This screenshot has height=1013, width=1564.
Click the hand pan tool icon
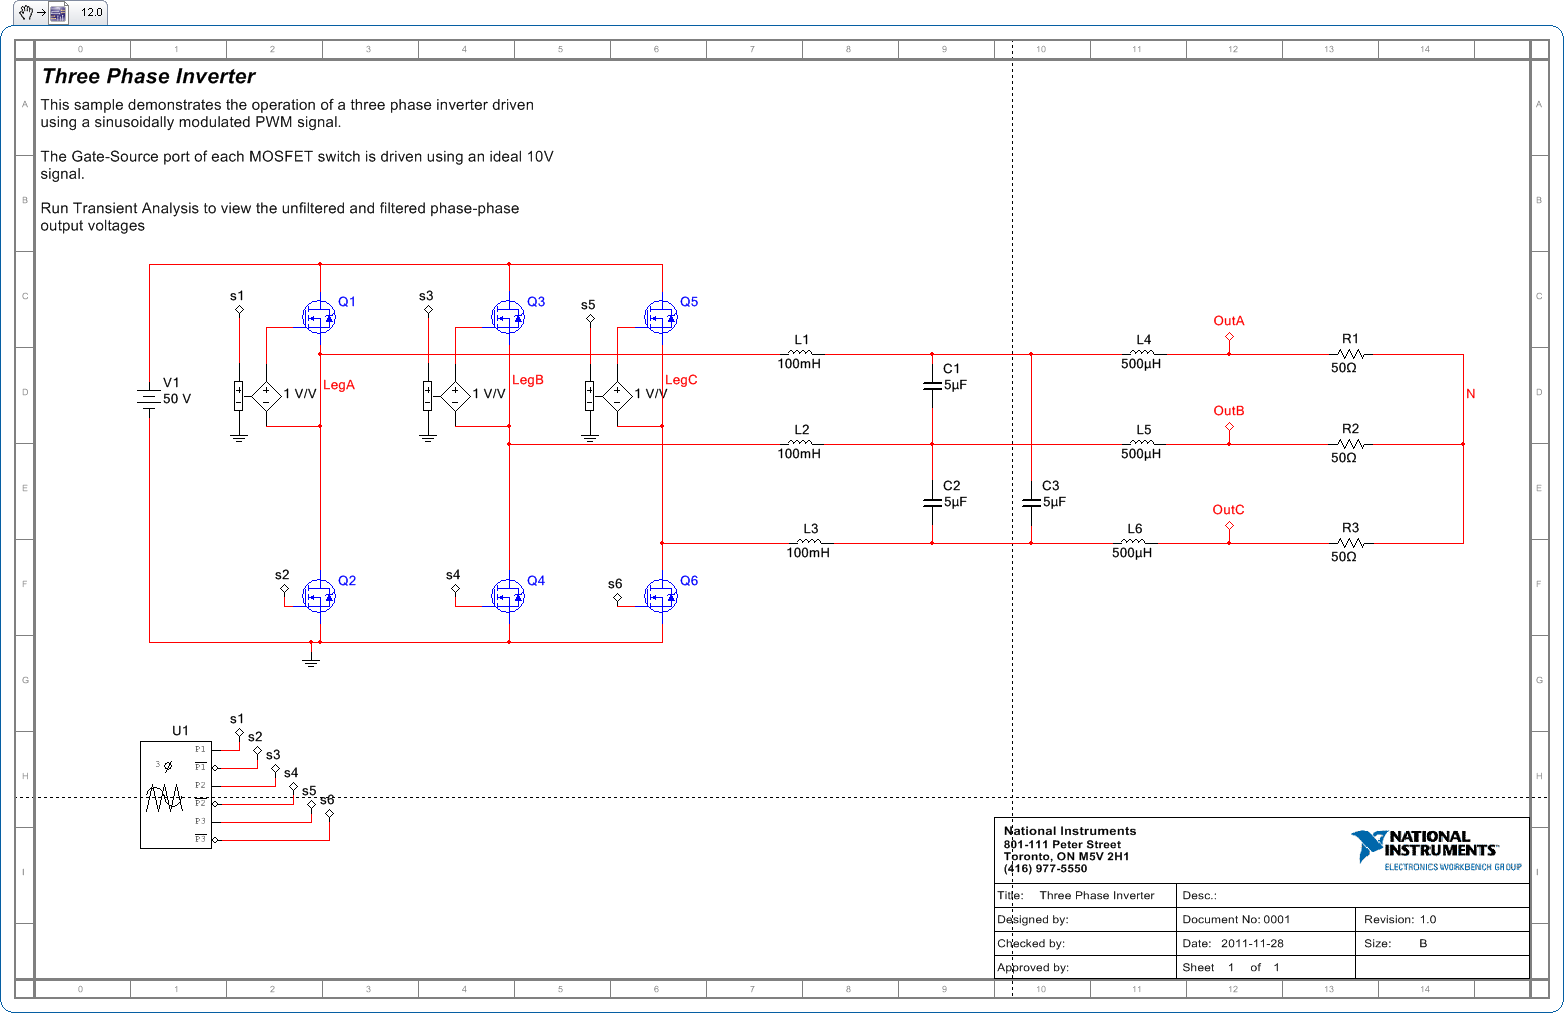[26, 12]
